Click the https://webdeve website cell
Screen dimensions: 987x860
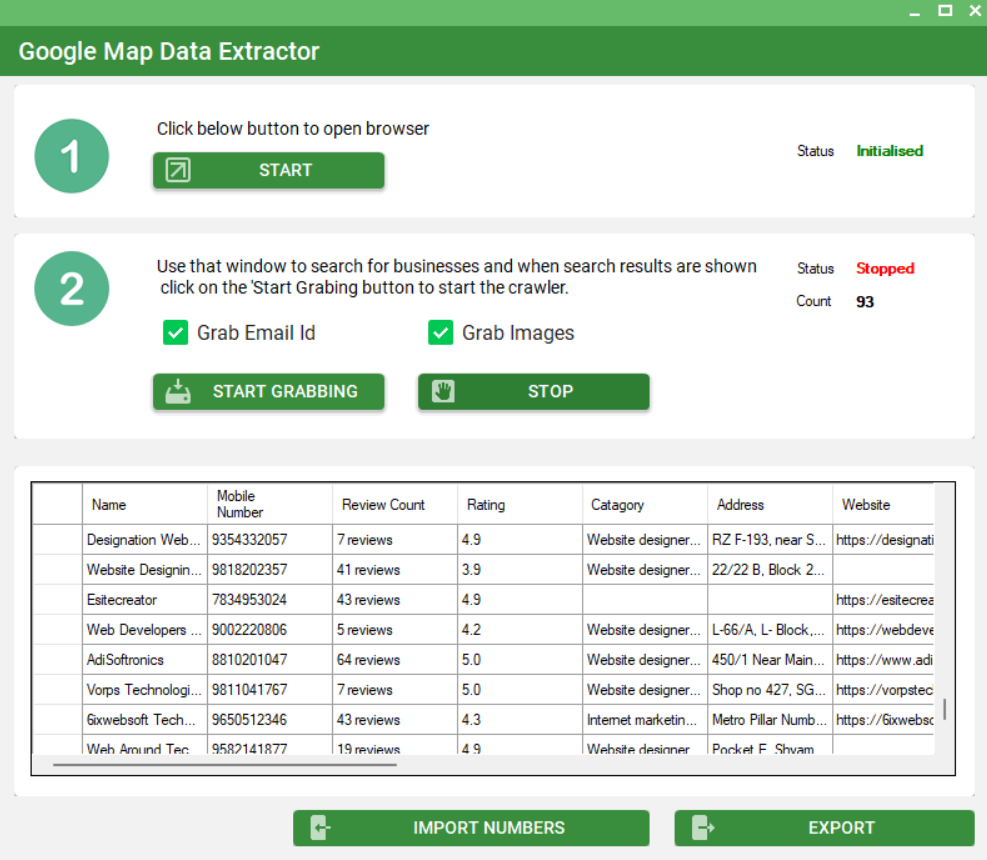pyautogui.click(x=883, y=630)
